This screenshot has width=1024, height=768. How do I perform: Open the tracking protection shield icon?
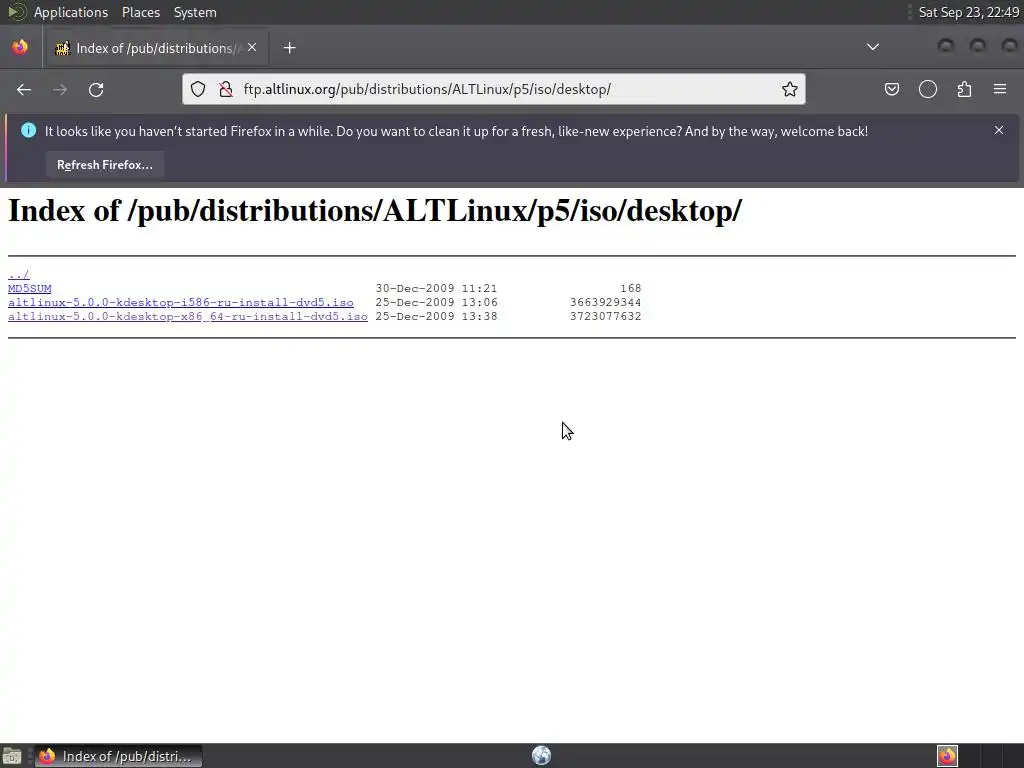point(198,89)
